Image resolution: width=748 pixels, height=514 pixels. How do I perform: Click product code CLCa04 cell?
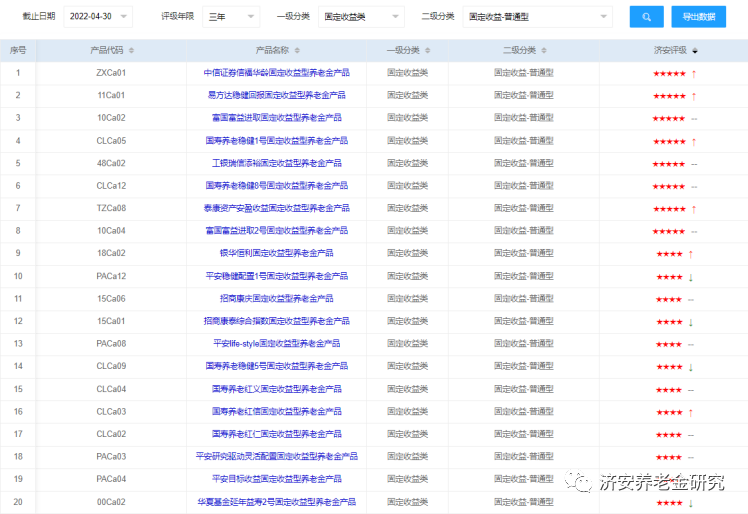[111, 389]
